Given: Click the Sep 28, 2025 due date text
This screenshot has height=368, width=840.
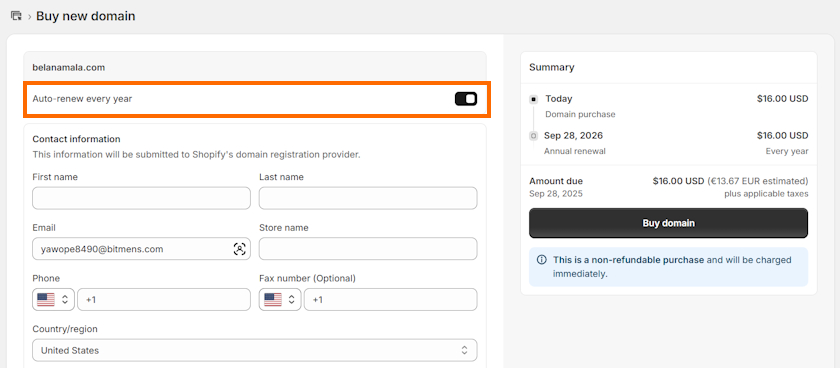Looking at the screenshot, I should coord(556,193).
